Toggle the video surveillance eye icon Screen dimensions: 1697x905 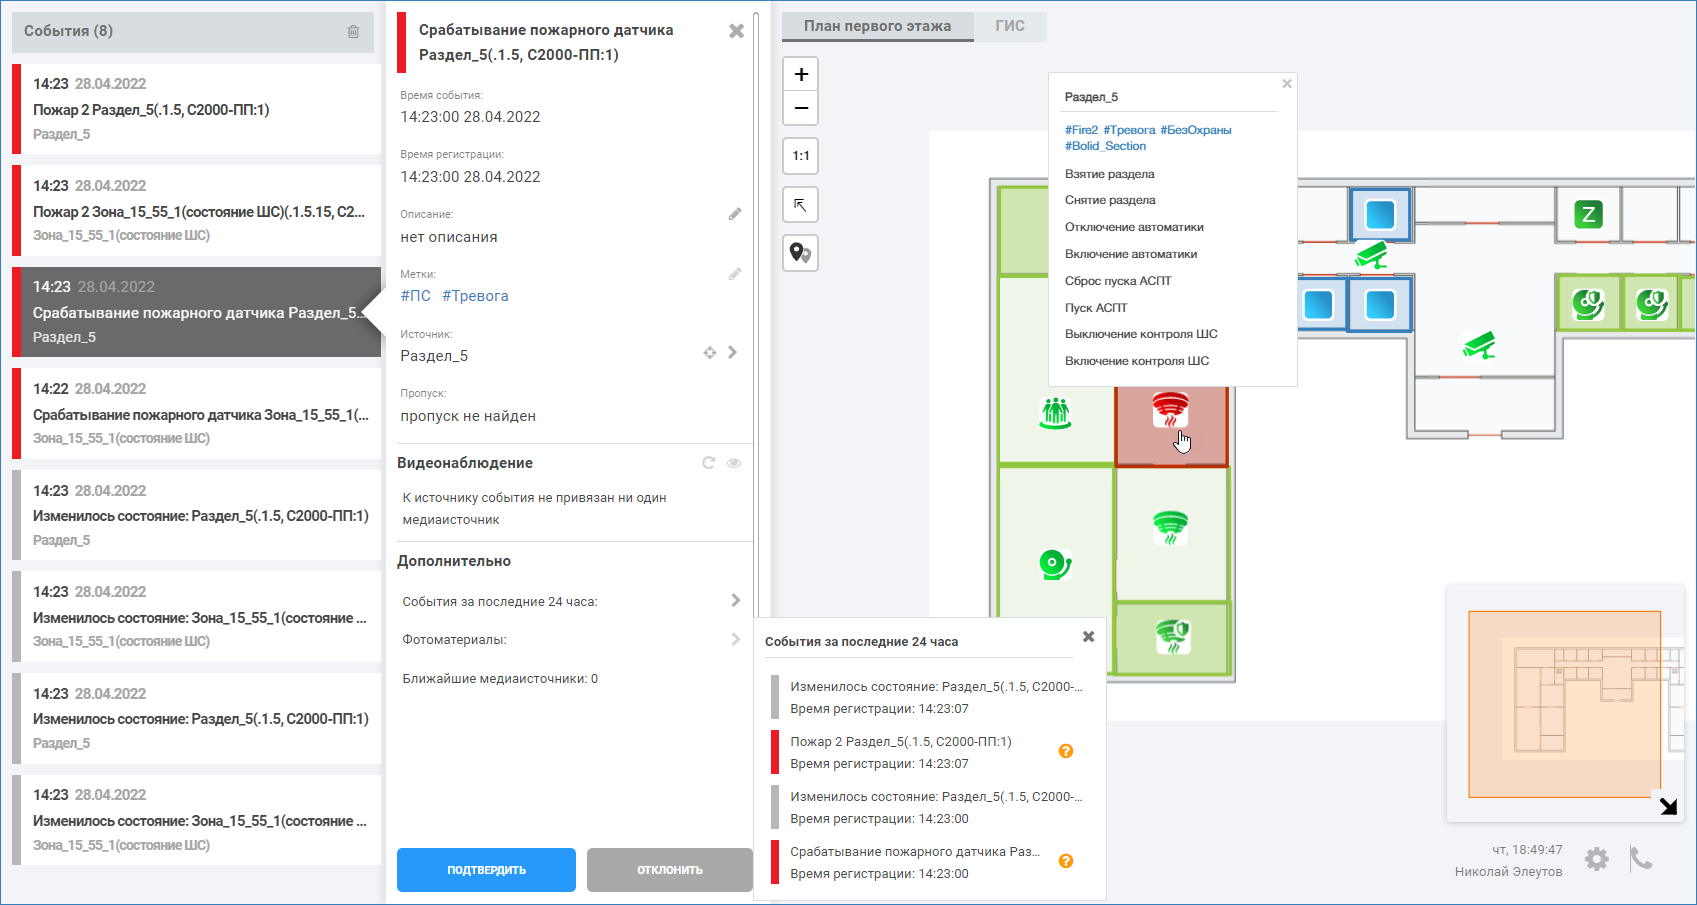pyautogui.click(x=734, y=463)
